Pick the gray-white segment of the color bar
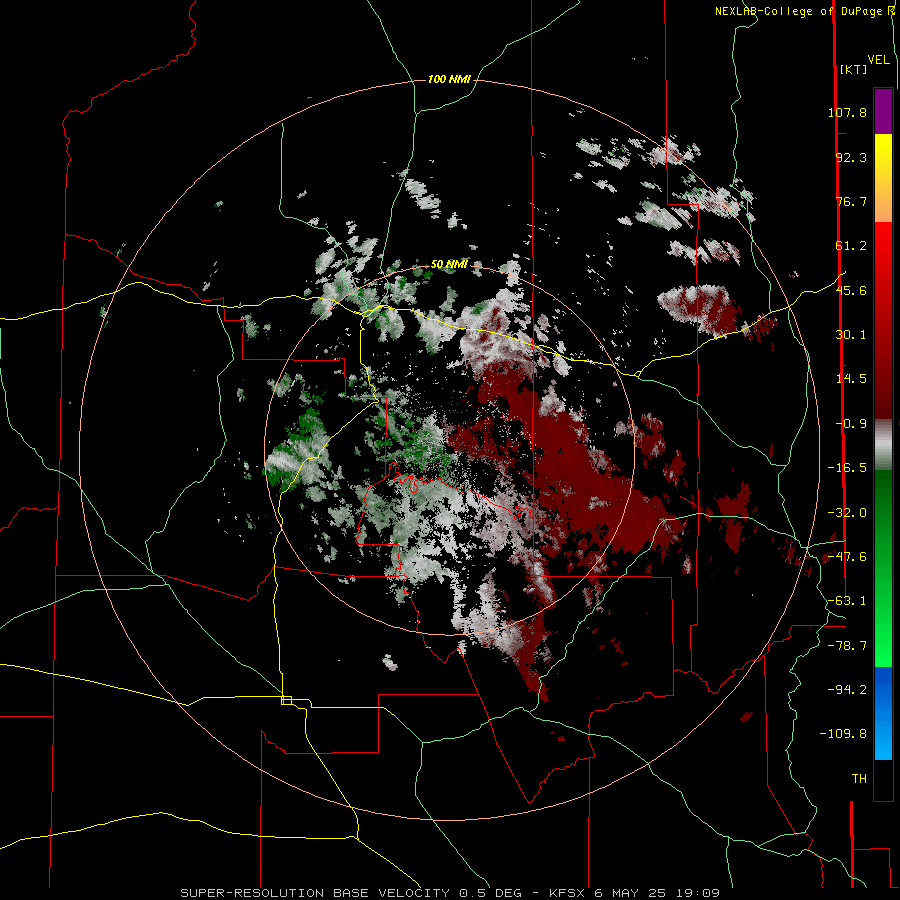The width and height of the screenshot is (900, 900). point(883,445)
